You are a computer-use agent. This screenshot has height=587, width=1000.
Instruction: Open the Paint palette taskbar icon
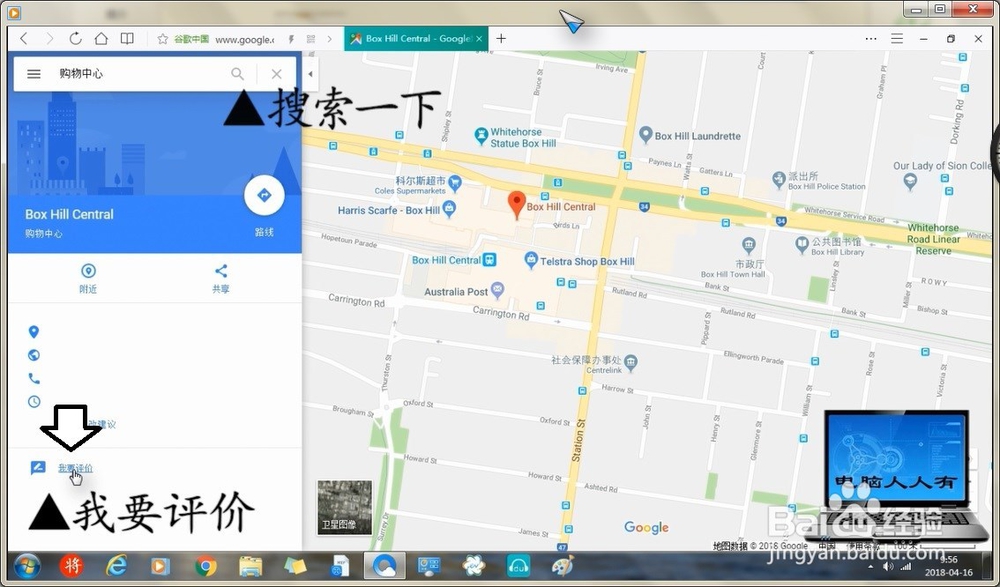click(562, 566)
